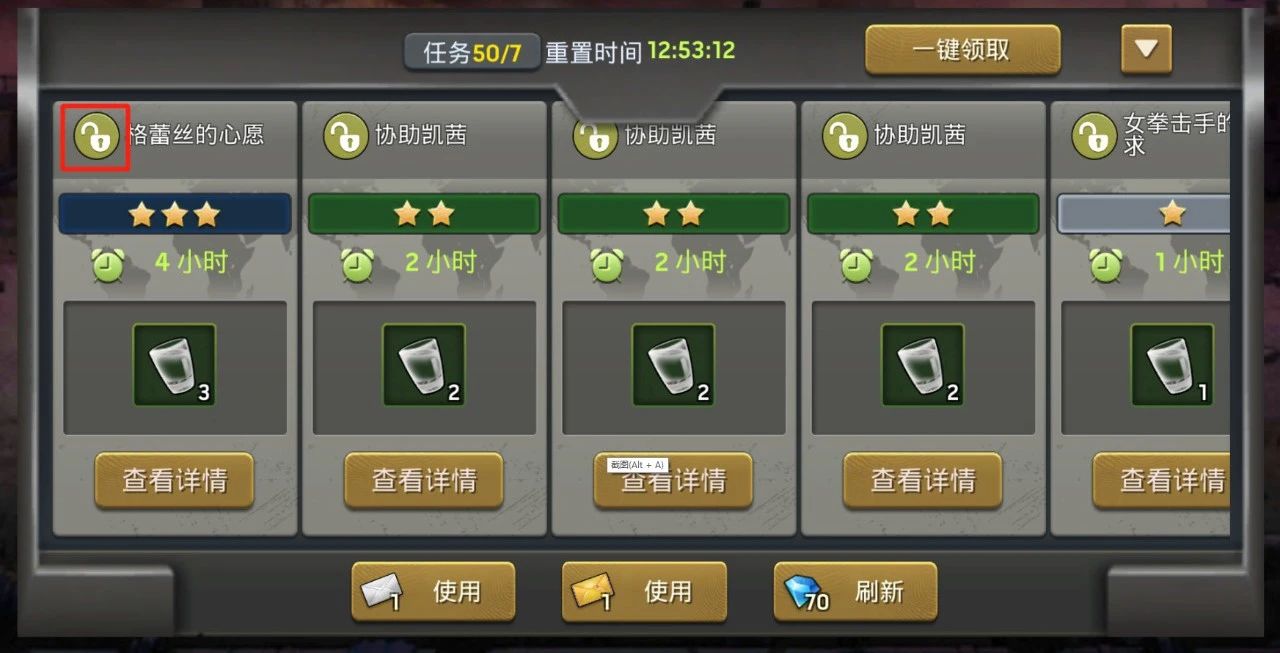Open 查看详情 for 格蕾丝的心愿 mission
The image size is (1280, 653).
click(x=175, y=481)
